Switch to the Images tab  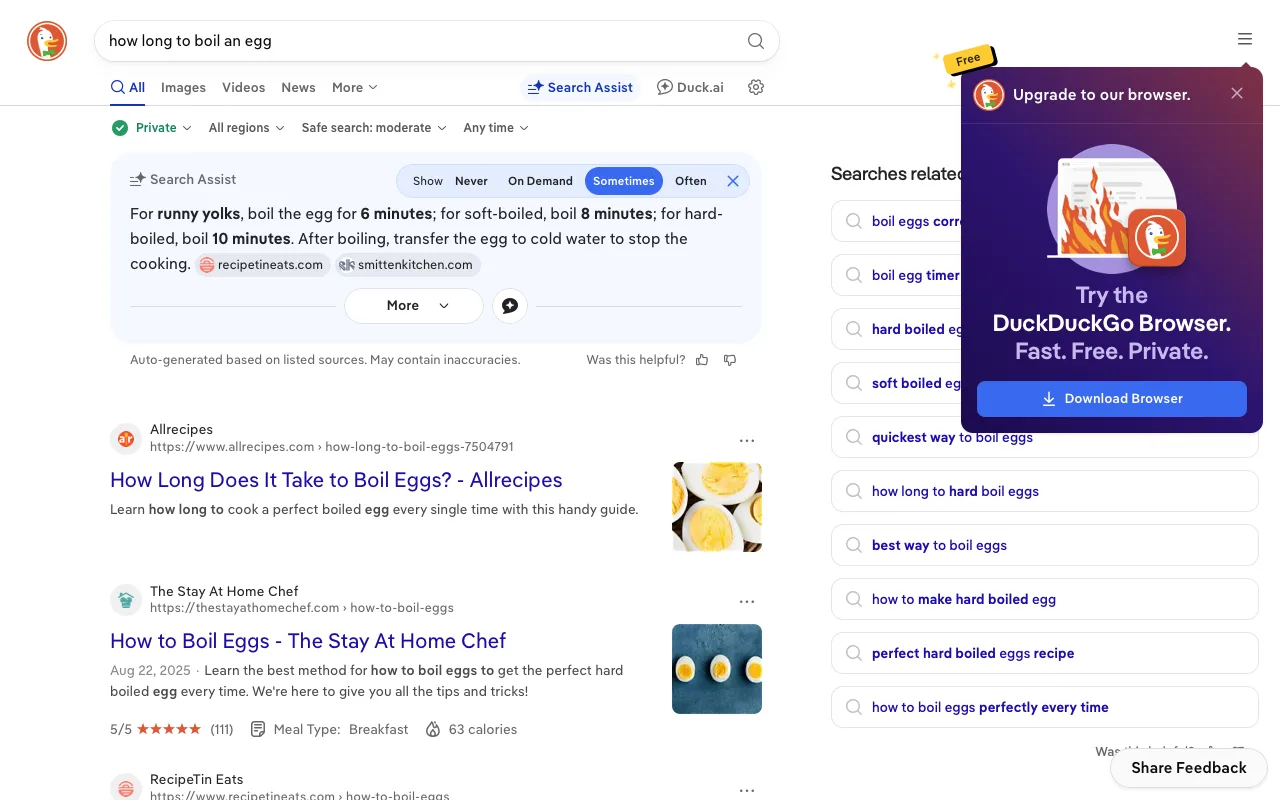184,87
